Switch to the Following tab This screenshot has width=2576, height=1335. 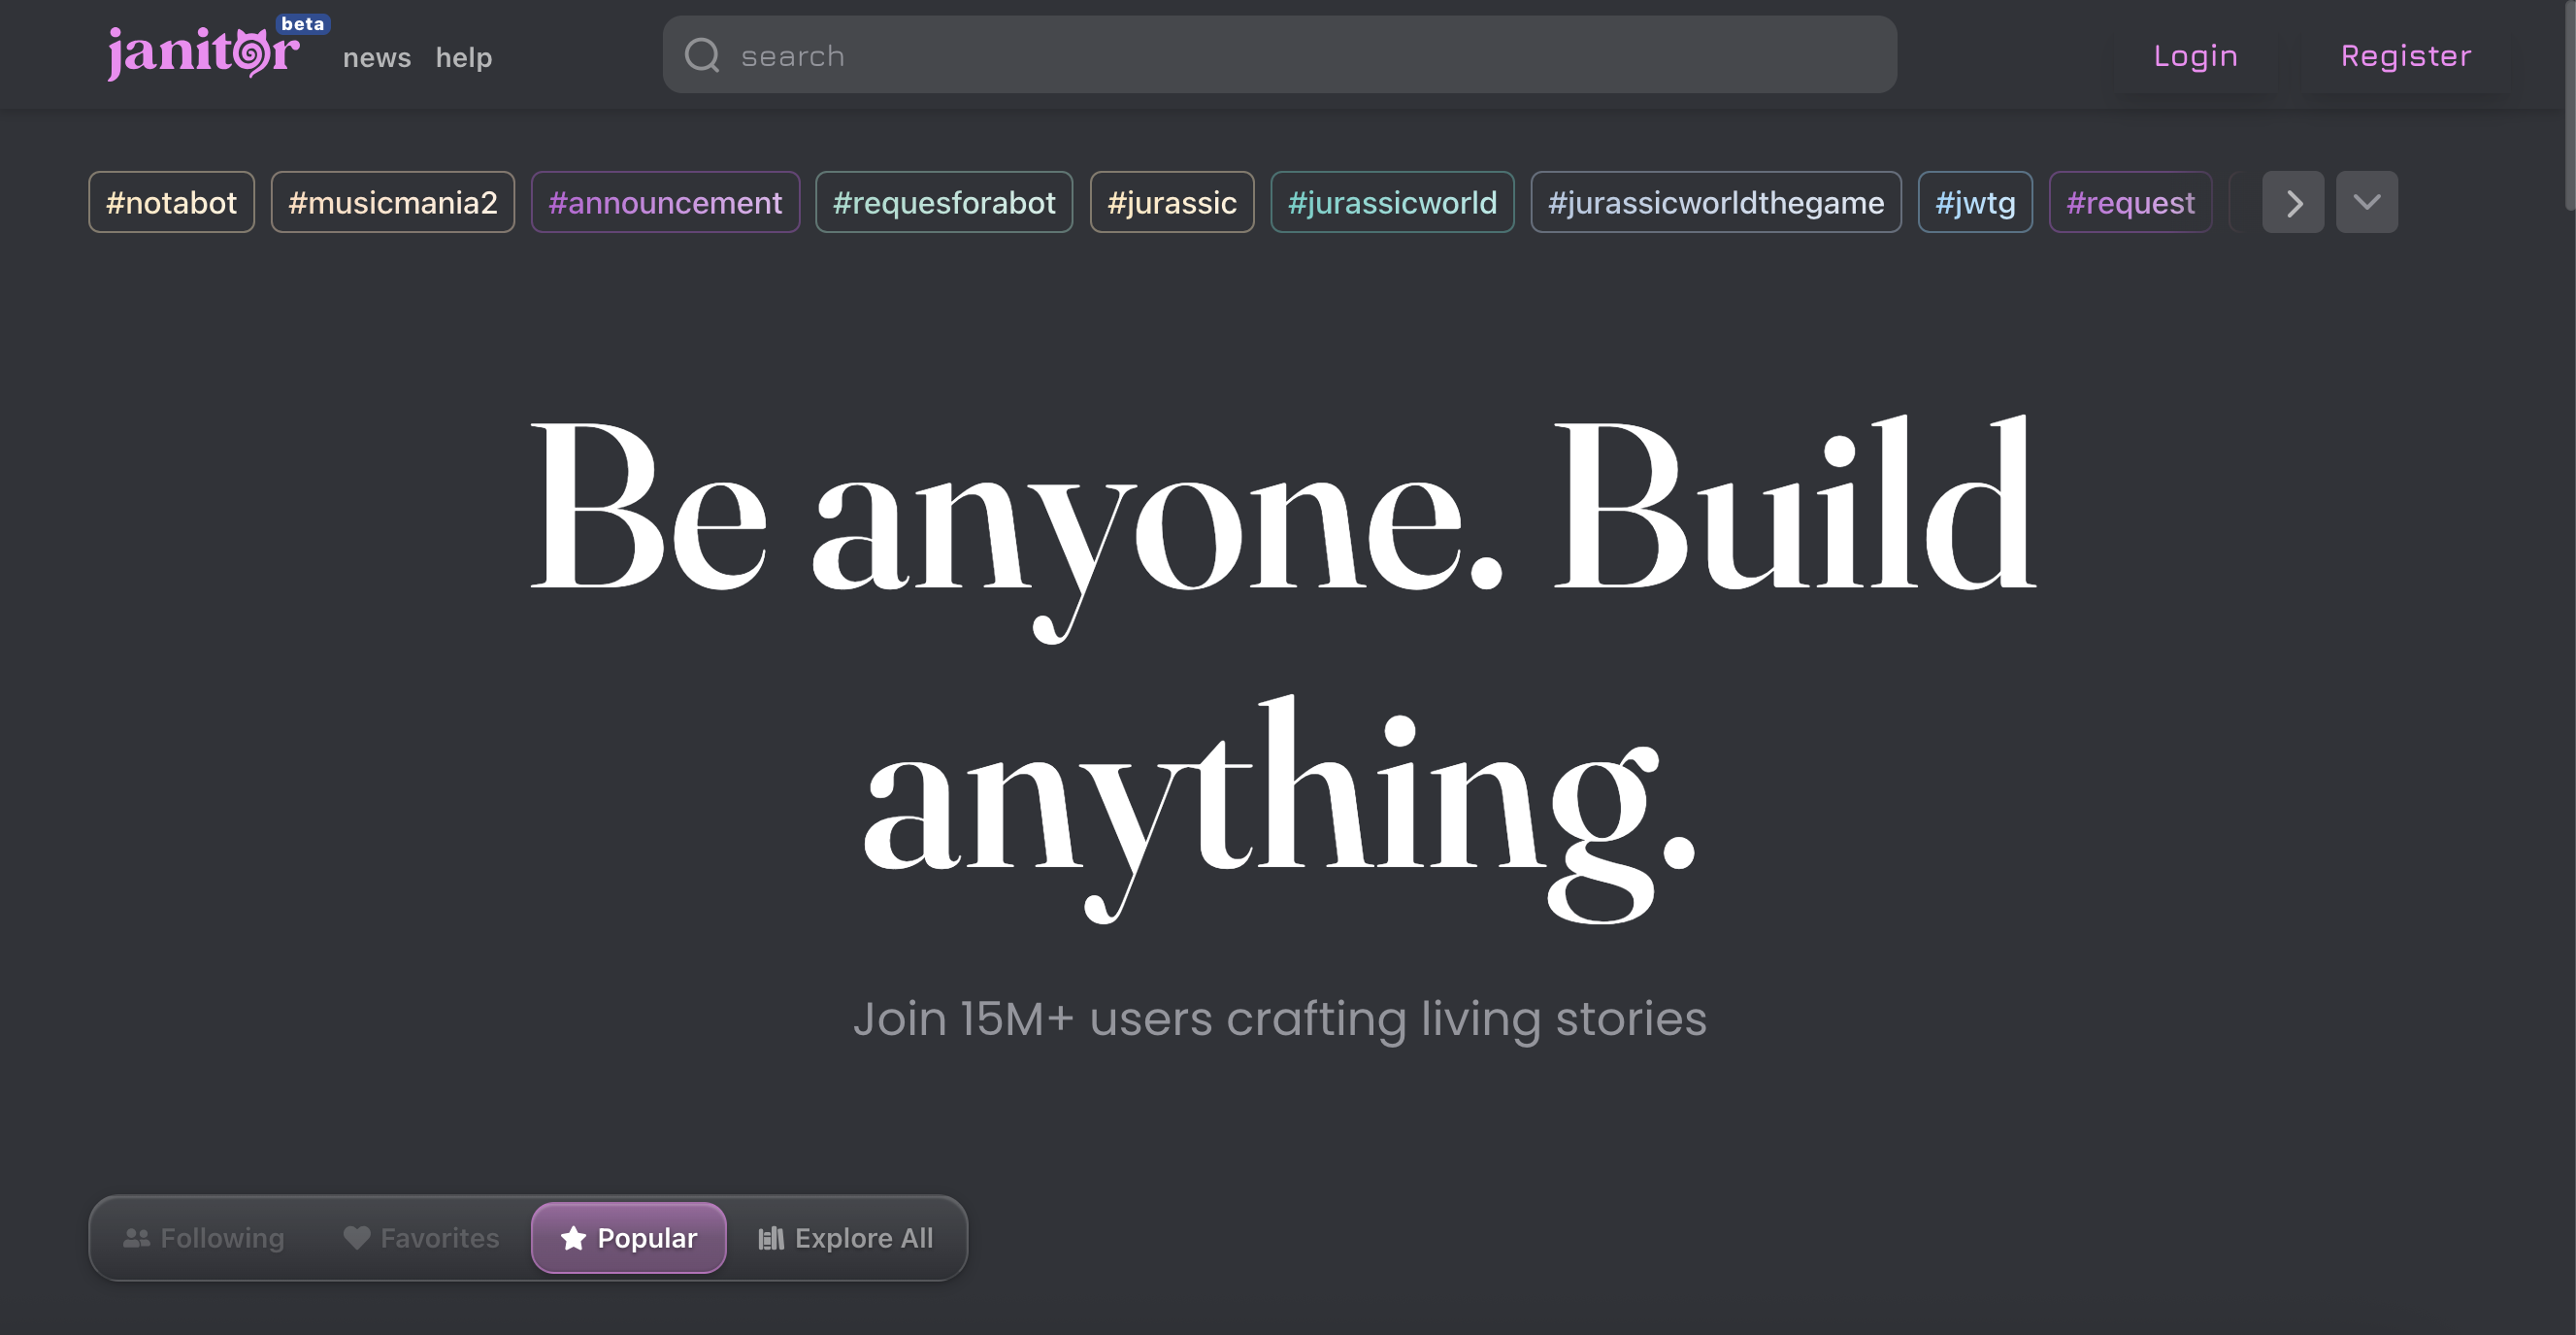204,1238
